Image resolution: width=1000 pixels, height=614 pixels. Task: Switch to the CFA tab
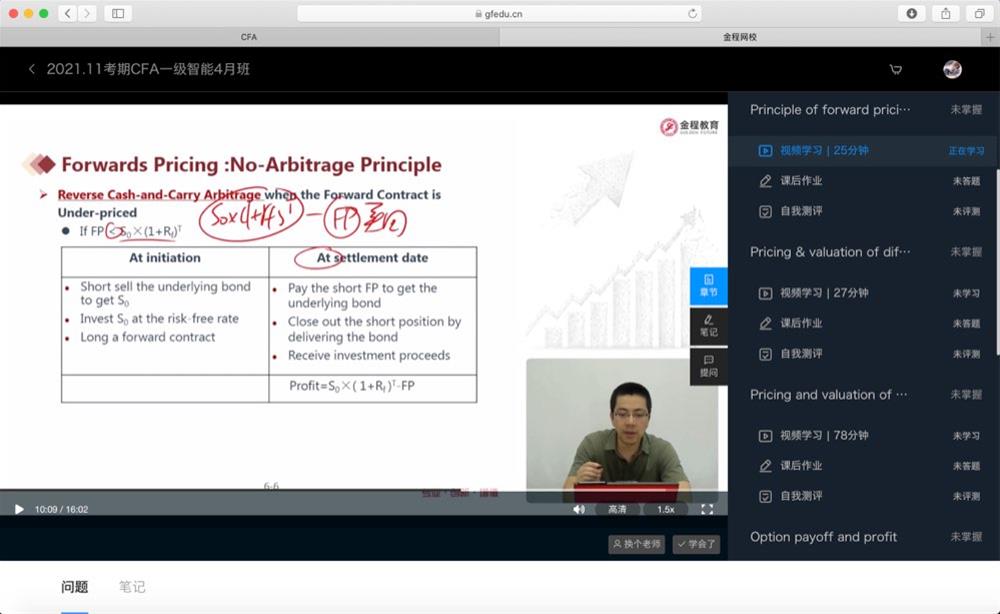pyautogui.click(x=249, y=37)
